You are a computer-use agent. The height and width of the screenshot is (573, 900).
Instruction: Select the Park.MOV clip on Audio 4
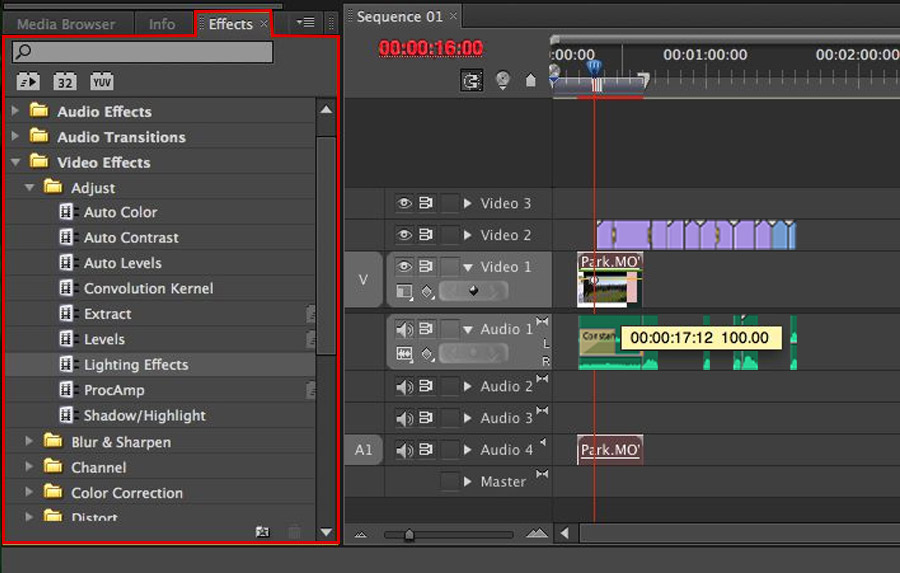pos(610,450)
